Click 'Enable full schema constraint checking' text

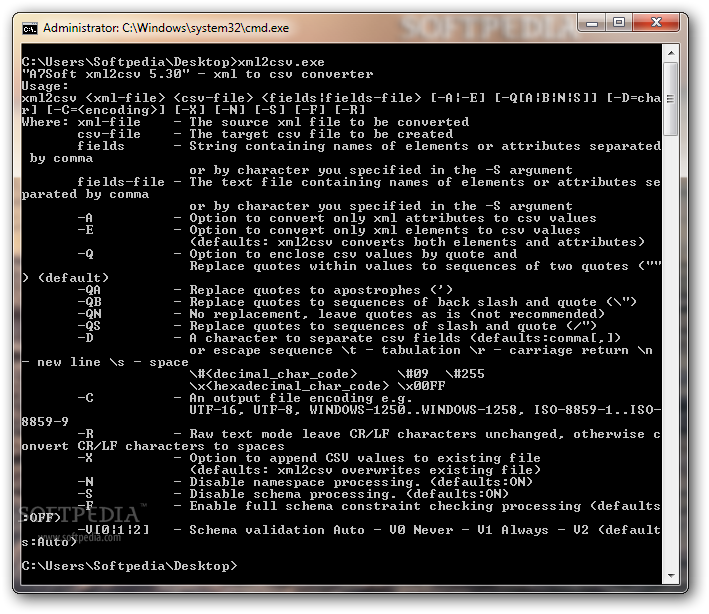click(341, 506)
